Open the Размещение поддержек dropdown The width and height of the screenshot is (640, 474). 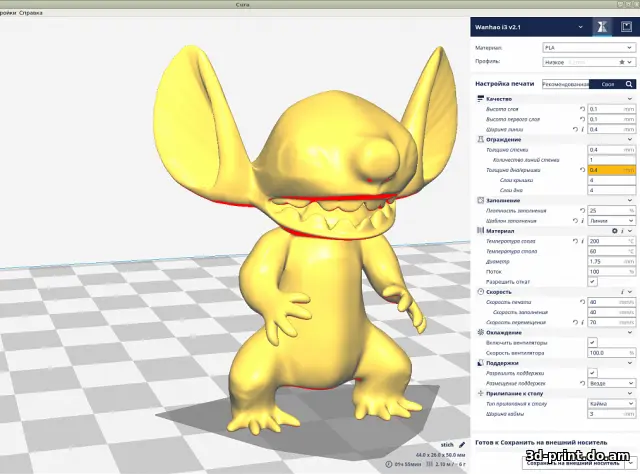tap(611, 383)
